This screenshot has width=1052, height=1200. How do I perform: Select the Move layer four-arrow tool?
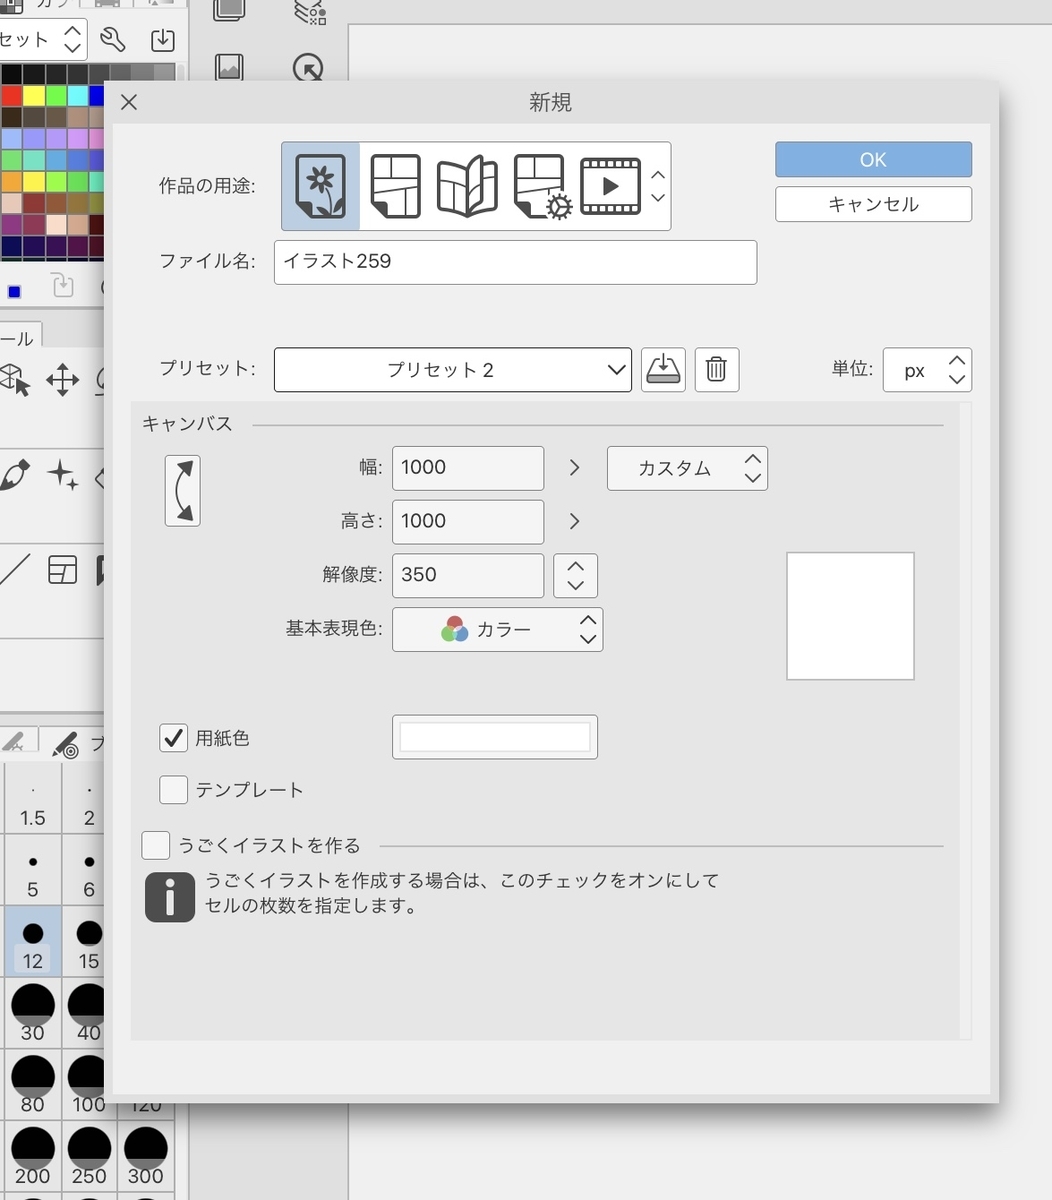(62, 380)
